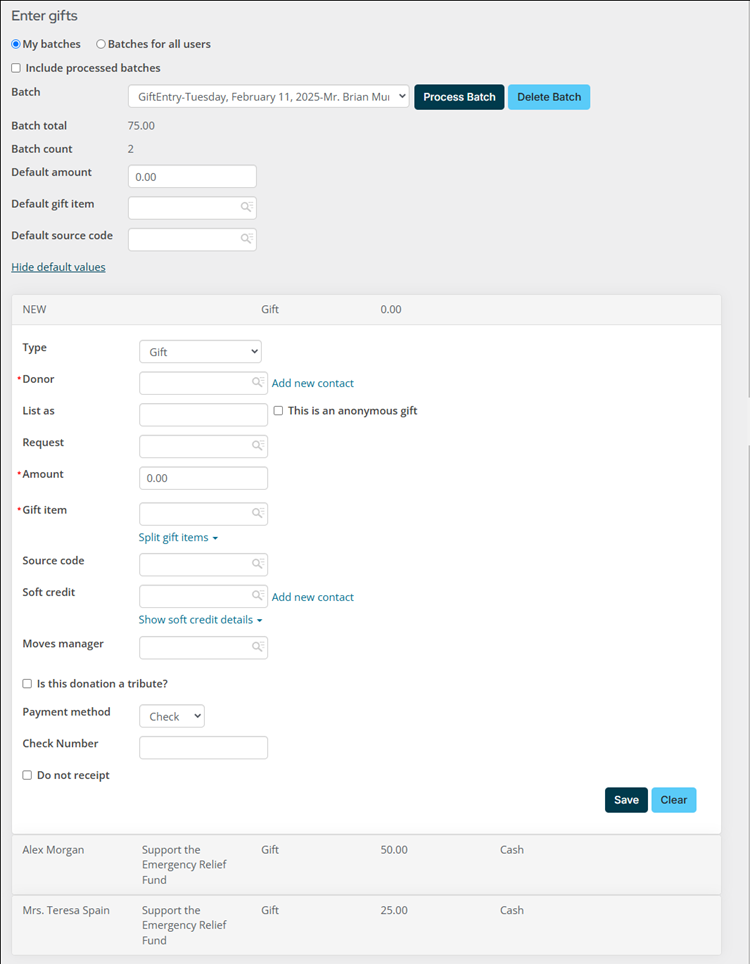Open the gift Type dropdown
Screen dimensions: 750x964
point(200,352)
